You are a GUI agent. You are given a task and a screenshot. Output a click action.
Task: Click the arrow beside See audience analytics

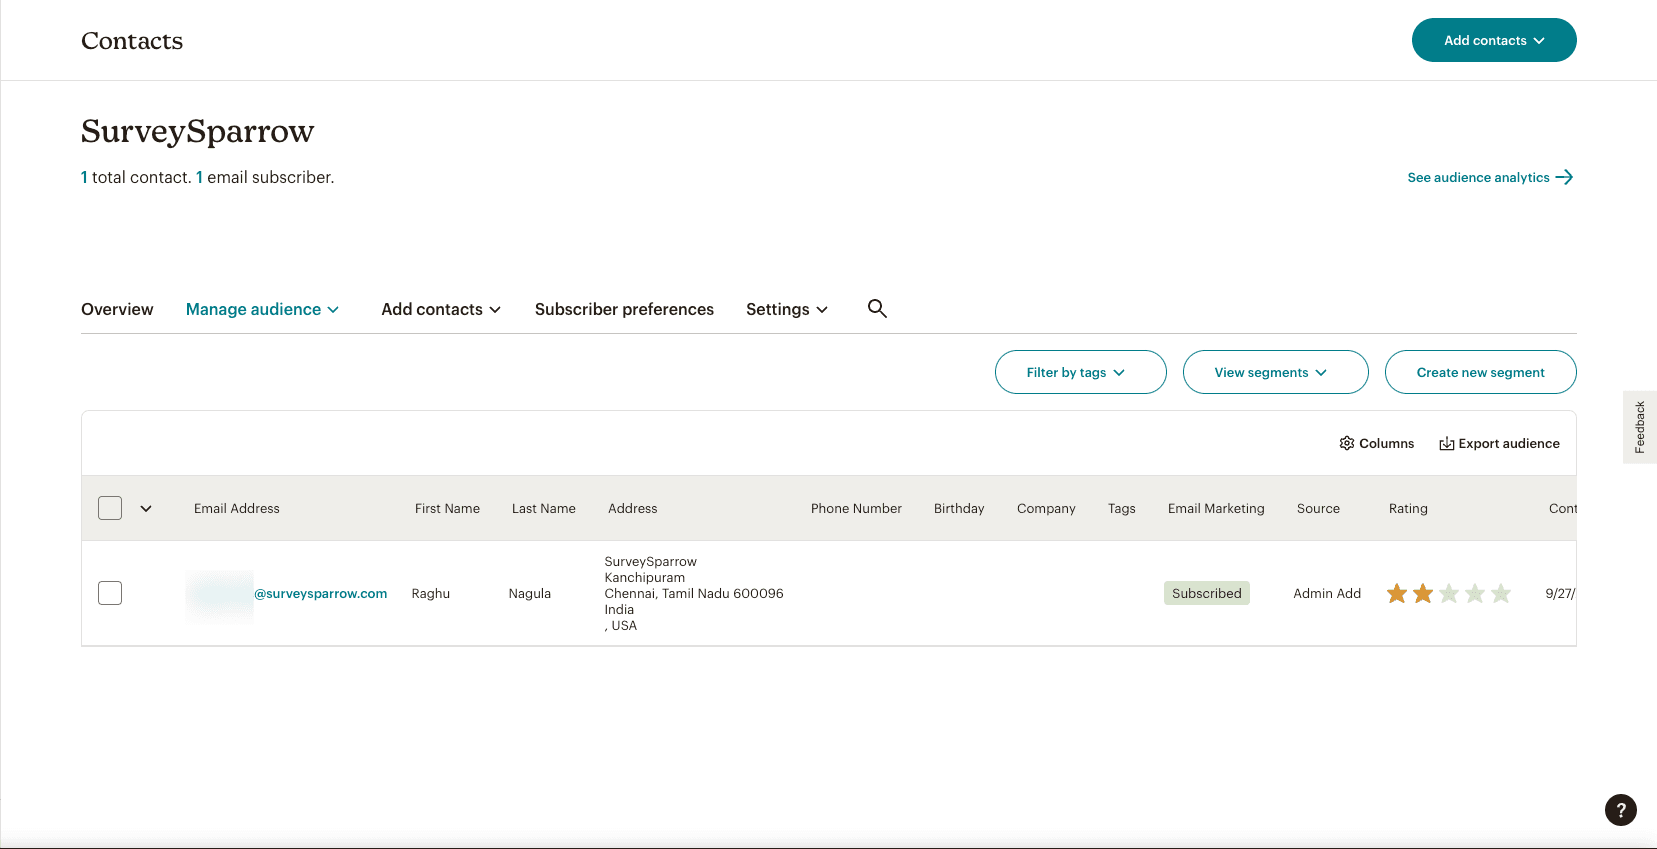pyautogui.click(x=1565, y=177)
